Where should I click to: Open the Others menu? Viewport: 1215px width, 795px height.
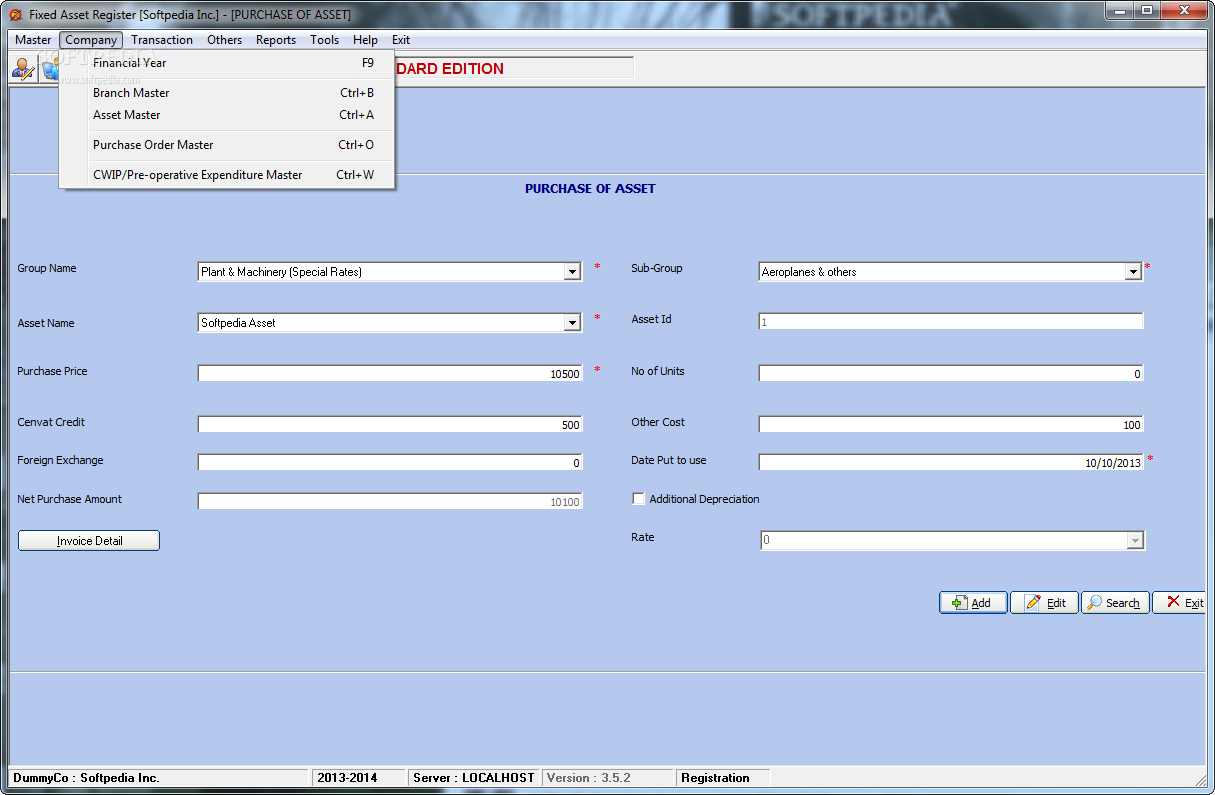point(225,40)
